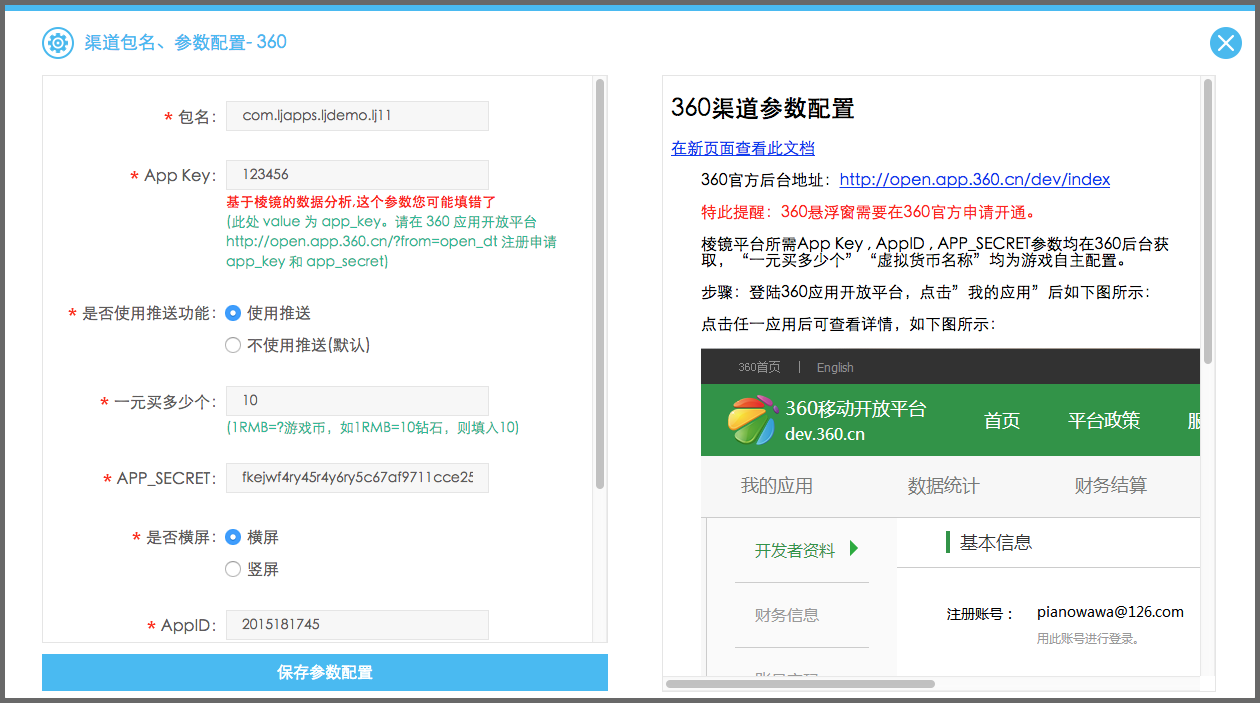Viewport: 1260px width, 703px height.
Task: Click the gear settings icon in header
Action: coord(58,43)
